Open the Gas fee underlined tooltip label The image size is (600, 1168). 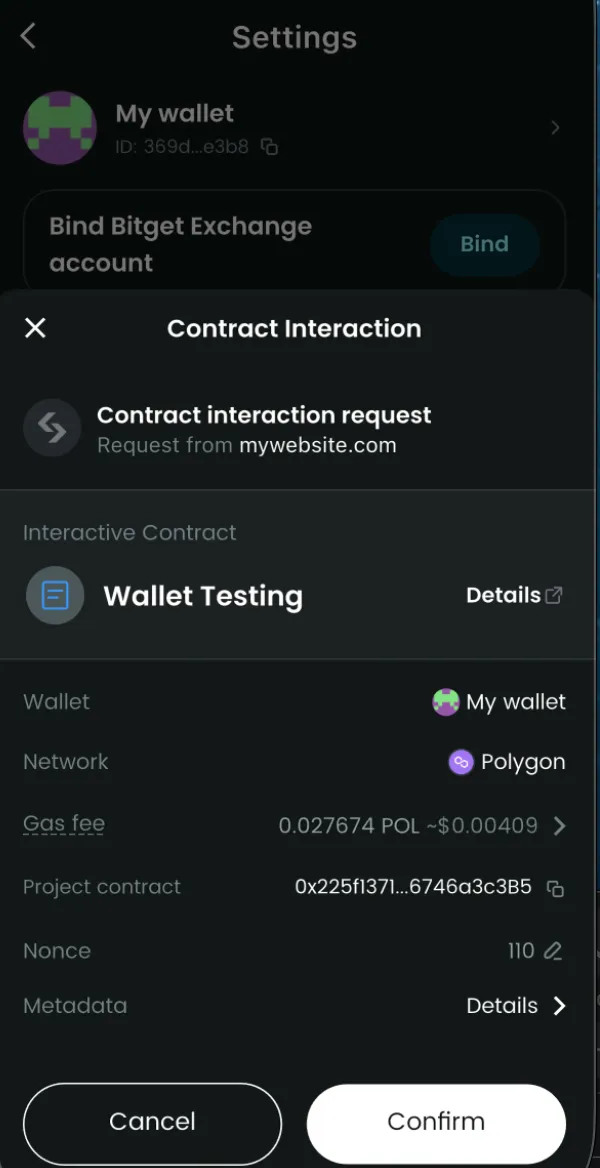[64, 823]
